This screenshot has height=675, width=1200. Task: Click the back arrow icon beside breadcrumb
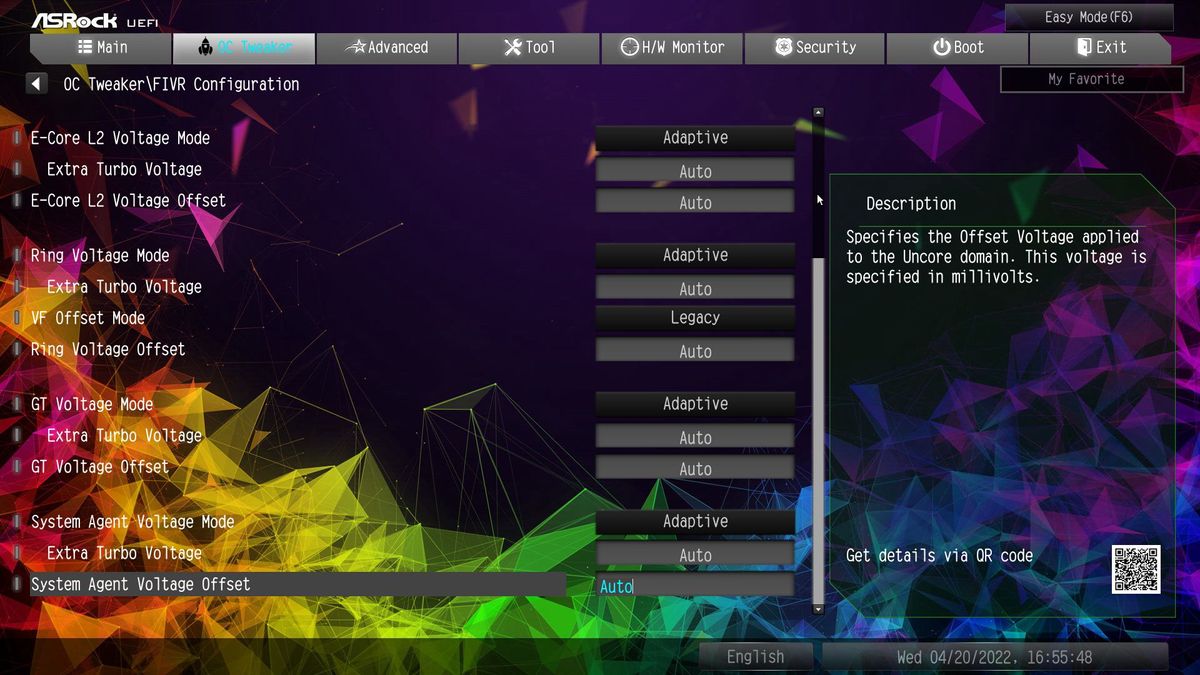(37, 84)
